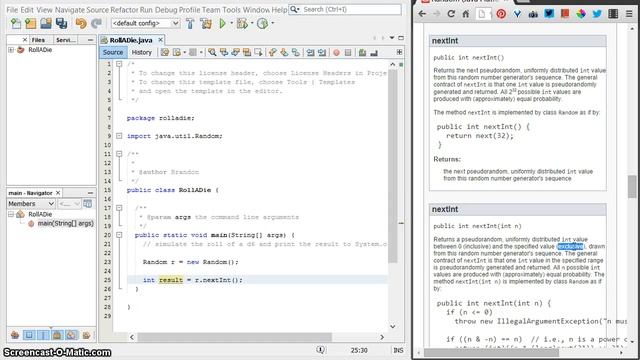The image size is (640, 360).
Task: Collapse the main method fold at line 20
Action: point(119,235)
